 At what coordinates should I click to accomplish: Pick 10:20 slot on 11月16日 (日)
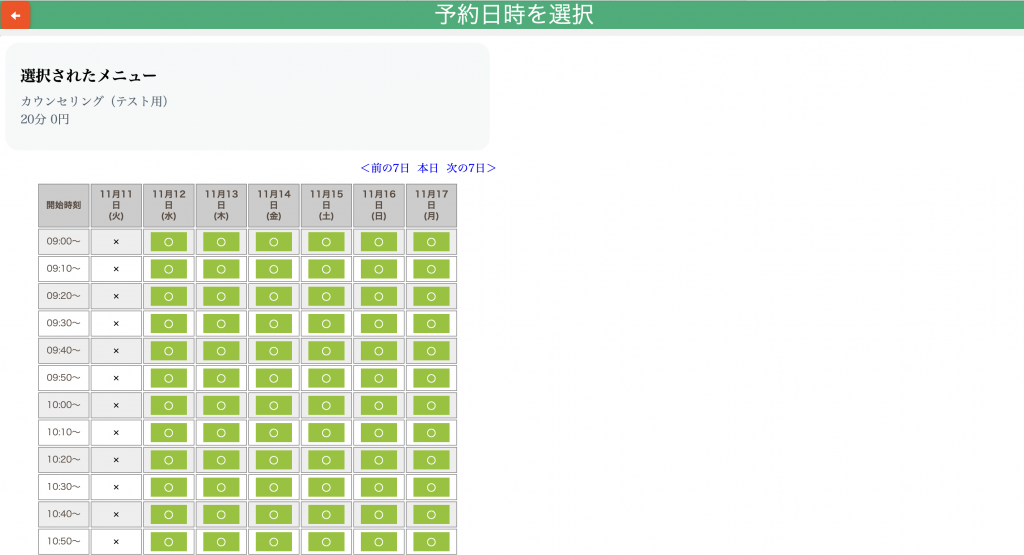(379, 460)
